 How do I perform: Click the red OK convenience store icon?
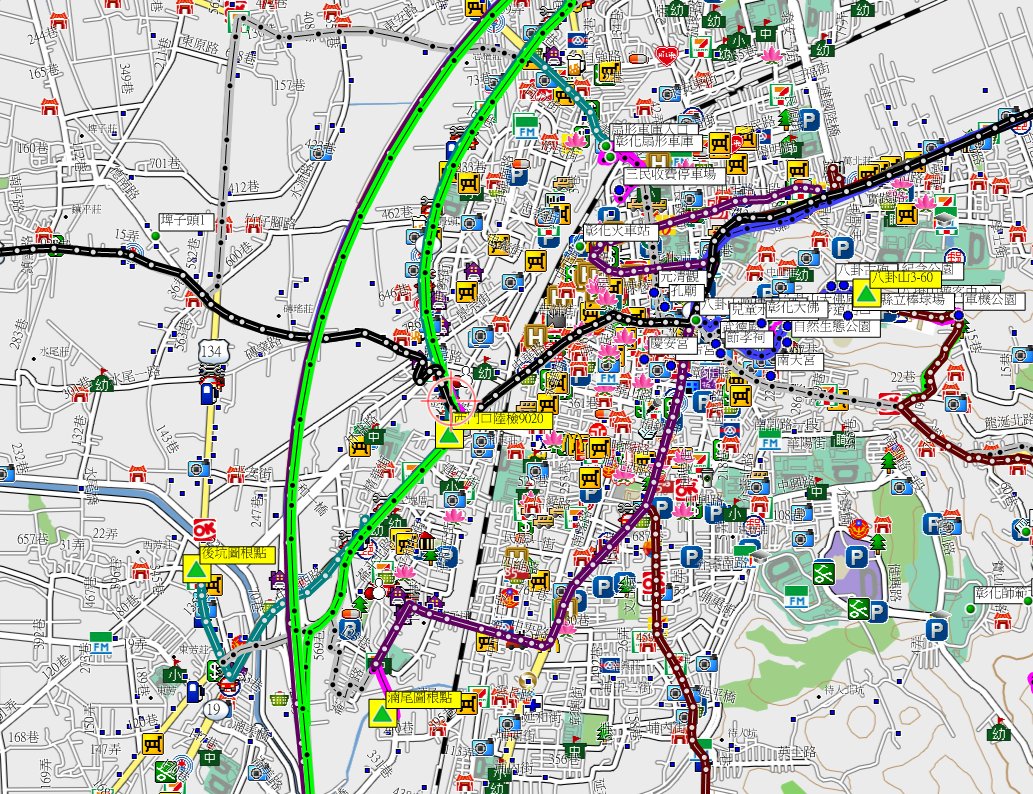pyautogui.click(x=206, y=529)
